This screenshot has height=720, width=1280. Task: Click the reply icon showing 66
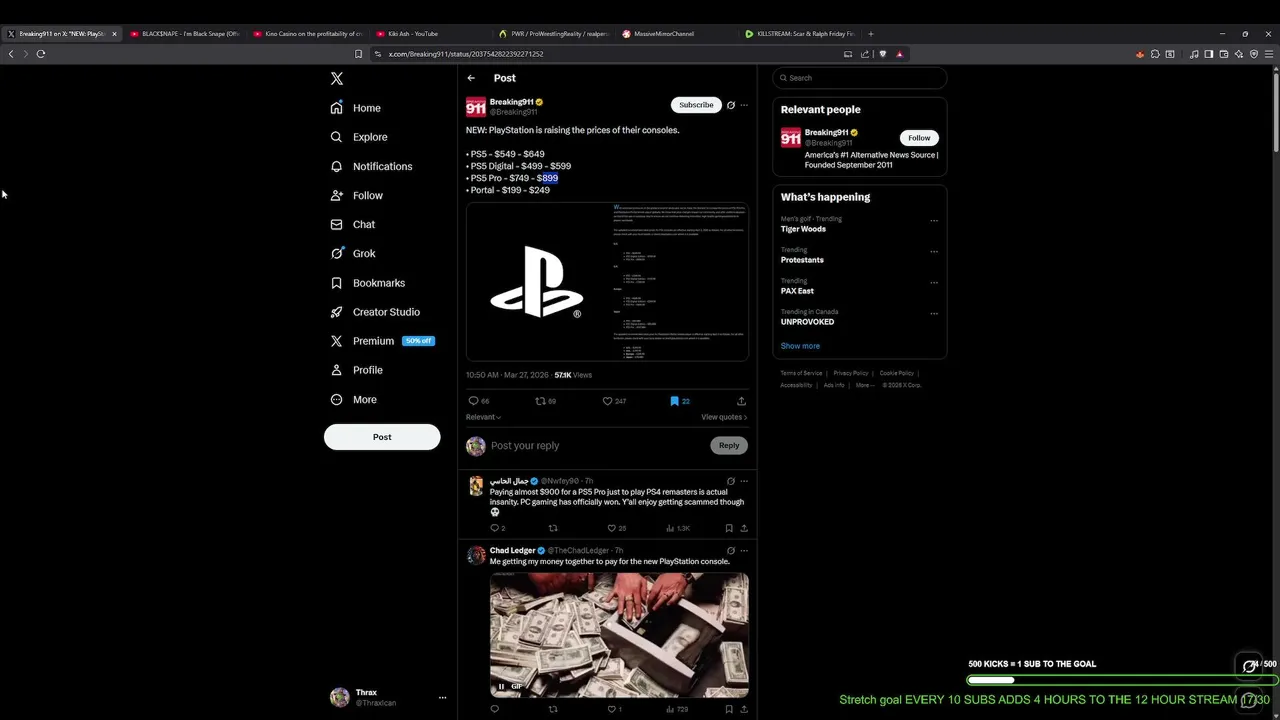point(479,401)
